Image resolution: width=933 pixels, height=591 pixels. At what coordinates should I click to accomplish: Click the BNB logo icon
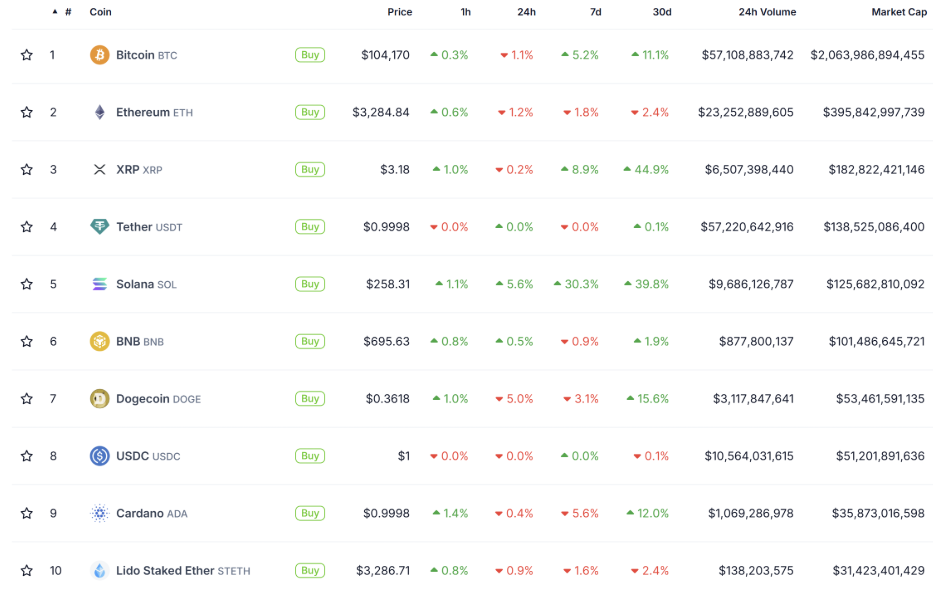[99, 341]
